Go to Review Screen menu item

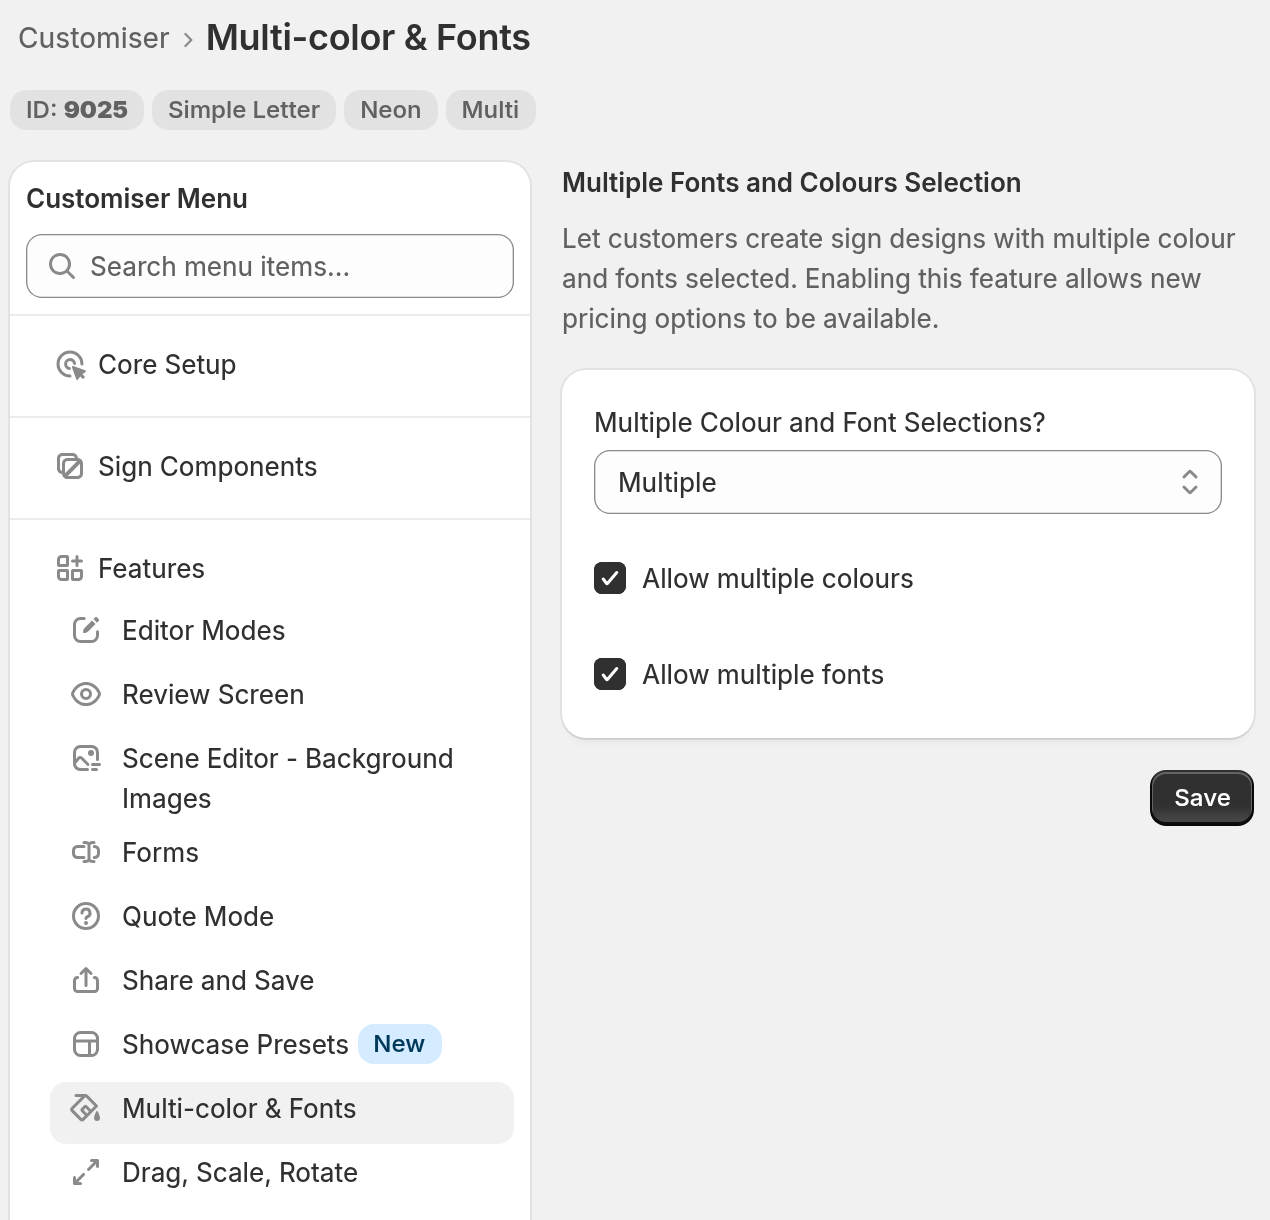282,694
